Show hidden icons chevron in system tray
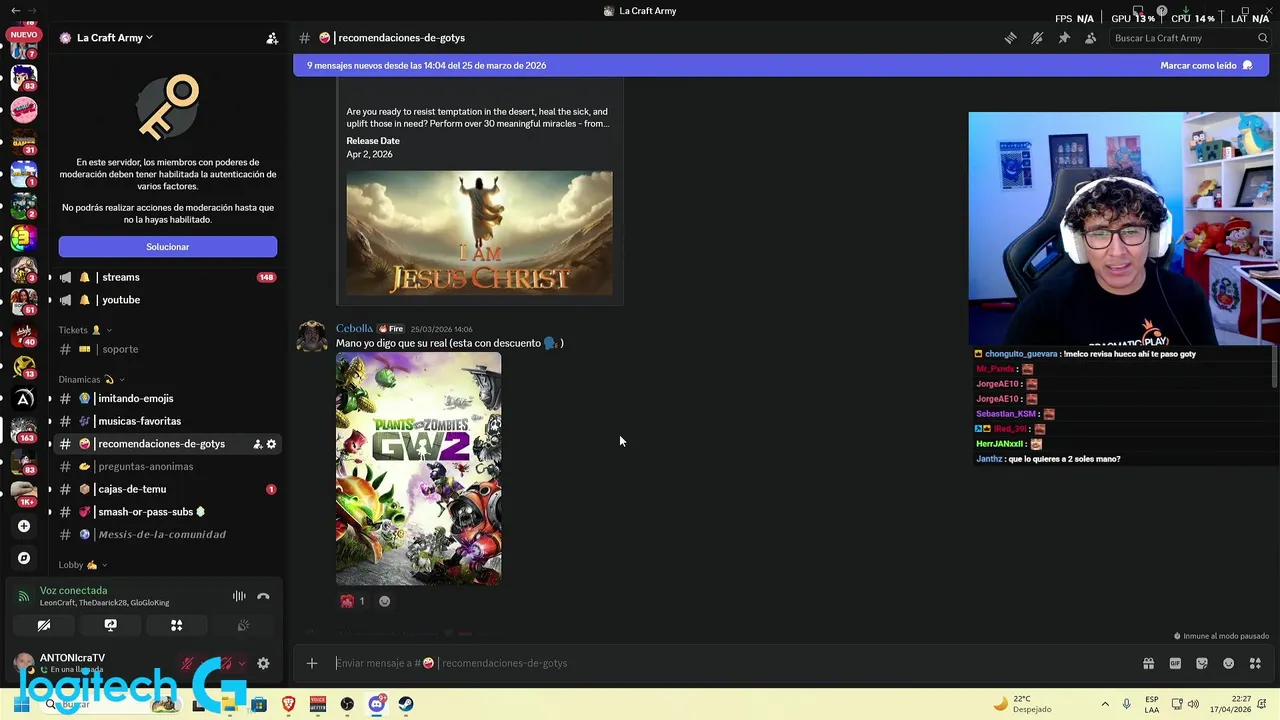 tap(1105, 704)
